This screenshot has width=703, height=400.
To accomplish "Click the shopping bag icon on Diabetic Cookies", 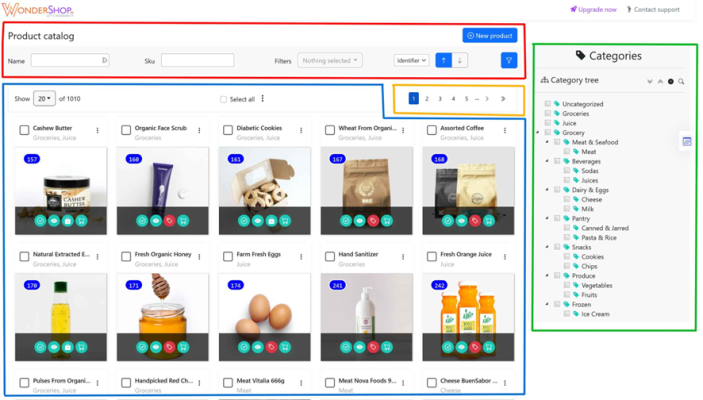I will (x=271, y=221).
